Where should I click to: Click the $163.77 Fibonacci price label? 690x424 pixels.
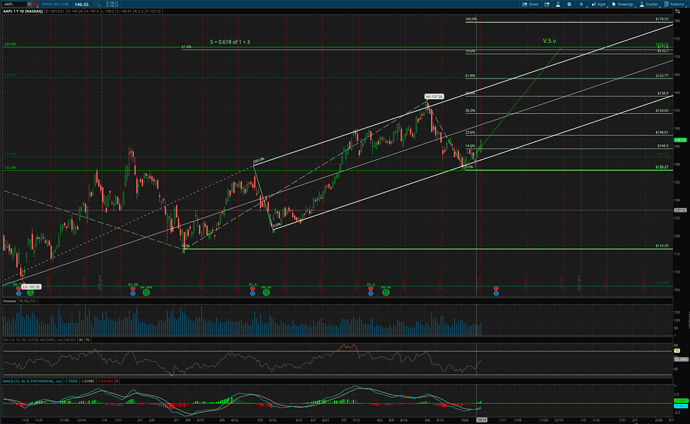point(661,76)
